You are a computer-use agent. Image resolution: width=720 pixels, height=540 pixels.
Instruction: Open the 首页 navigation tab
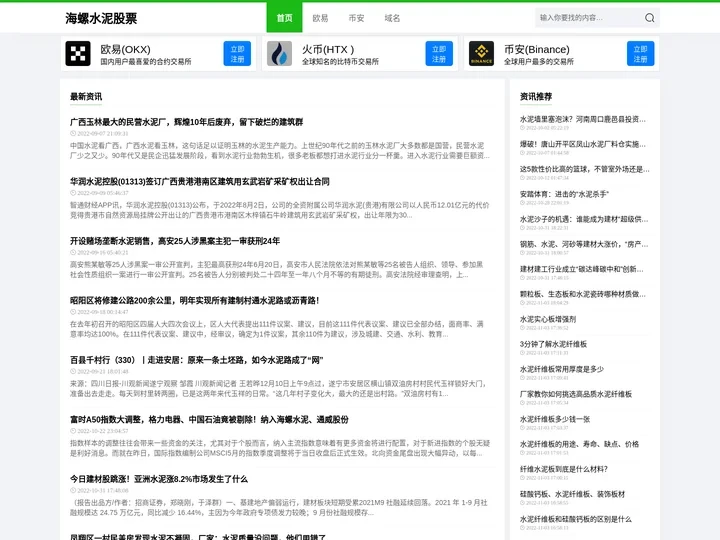[x=284, y=17]
